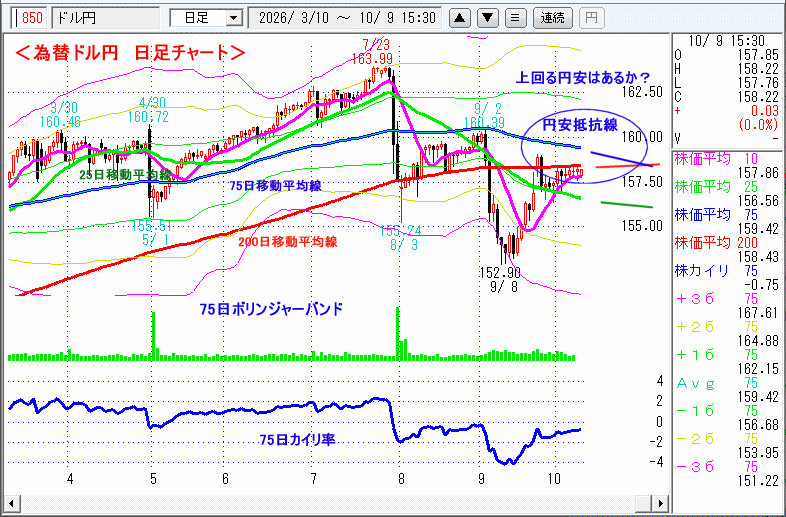
Task: Click the left arrow of the horizontal scrollbar
Action: click(x=11, y=503)
